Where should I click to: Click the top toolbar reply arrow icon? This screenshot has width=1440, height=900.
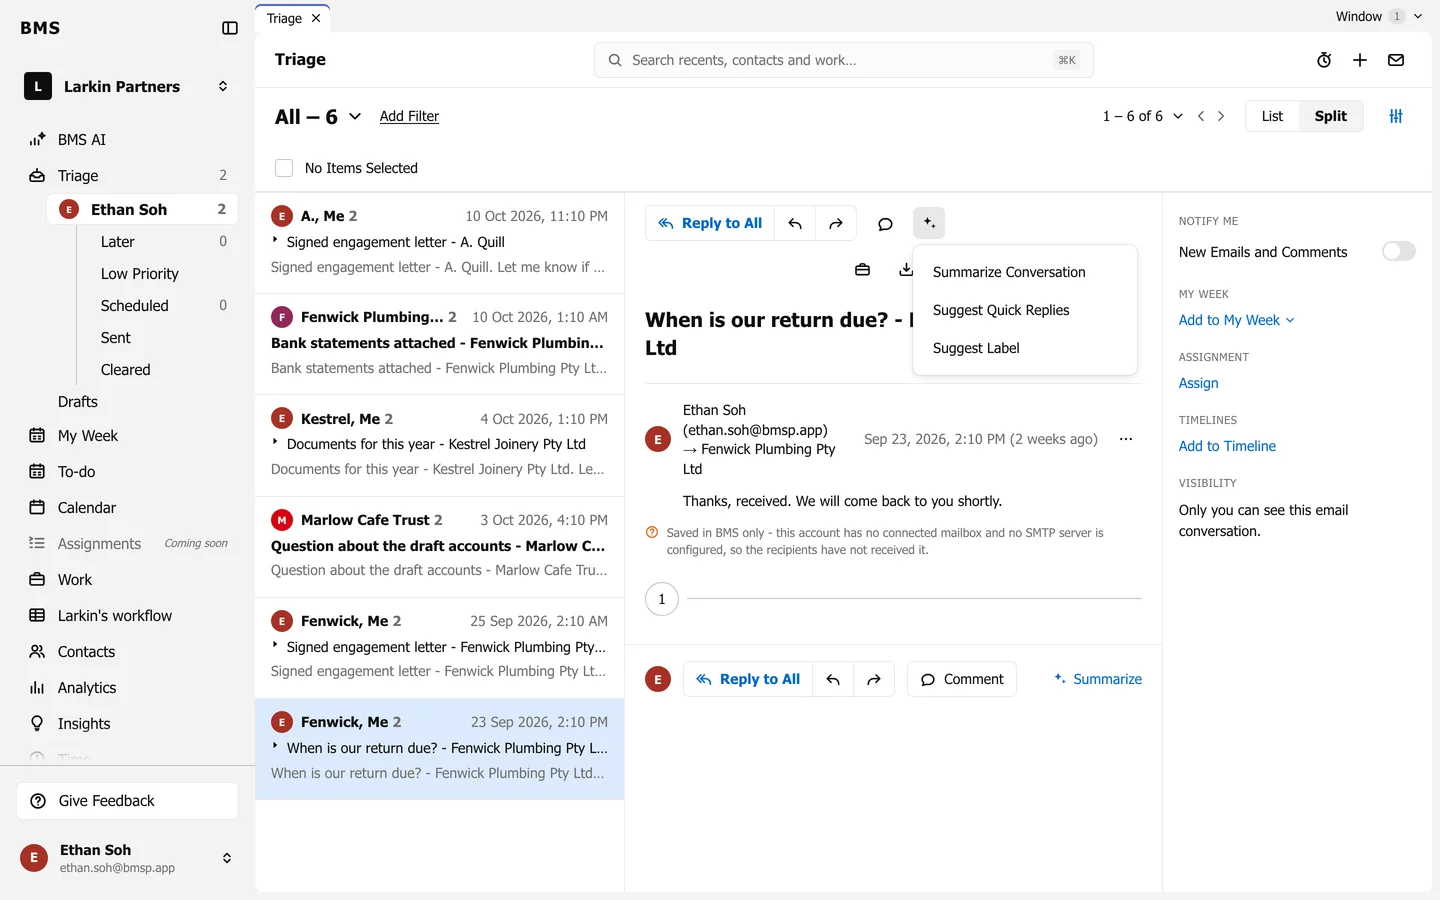pyautogui.click(x=795, y=224)
